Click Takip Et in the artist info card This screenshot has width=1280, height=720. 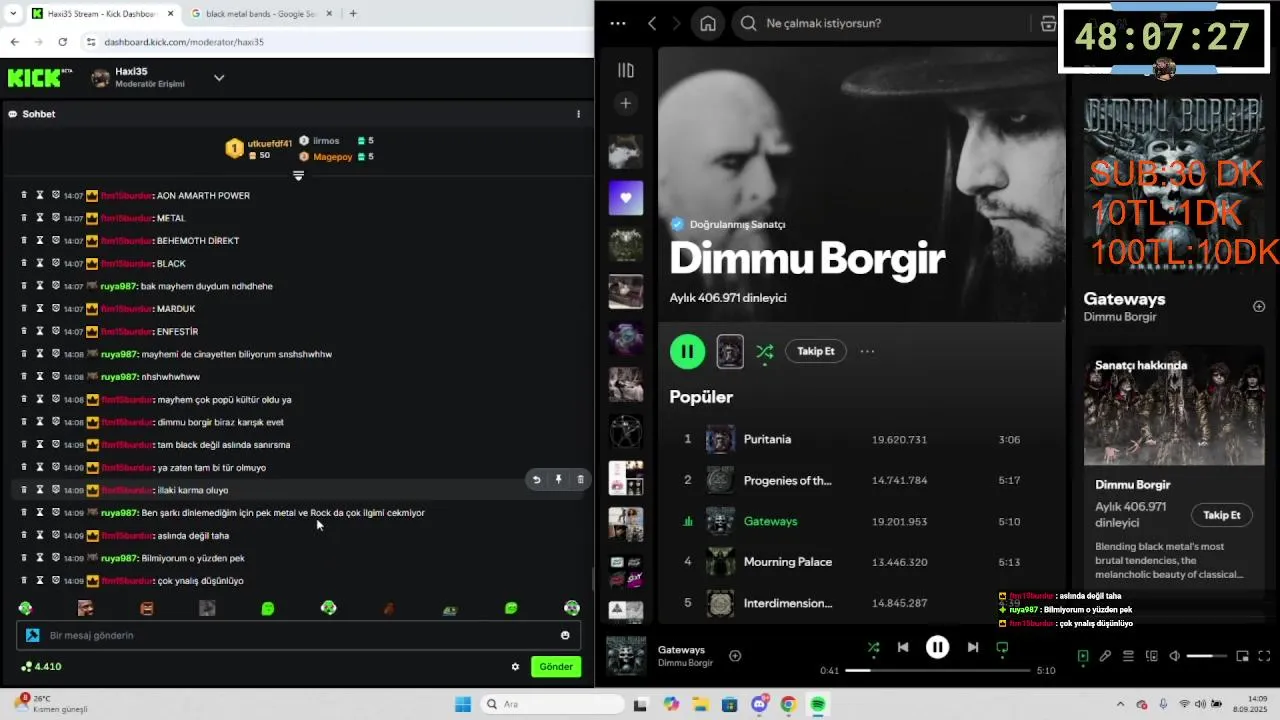point(1222,515)
